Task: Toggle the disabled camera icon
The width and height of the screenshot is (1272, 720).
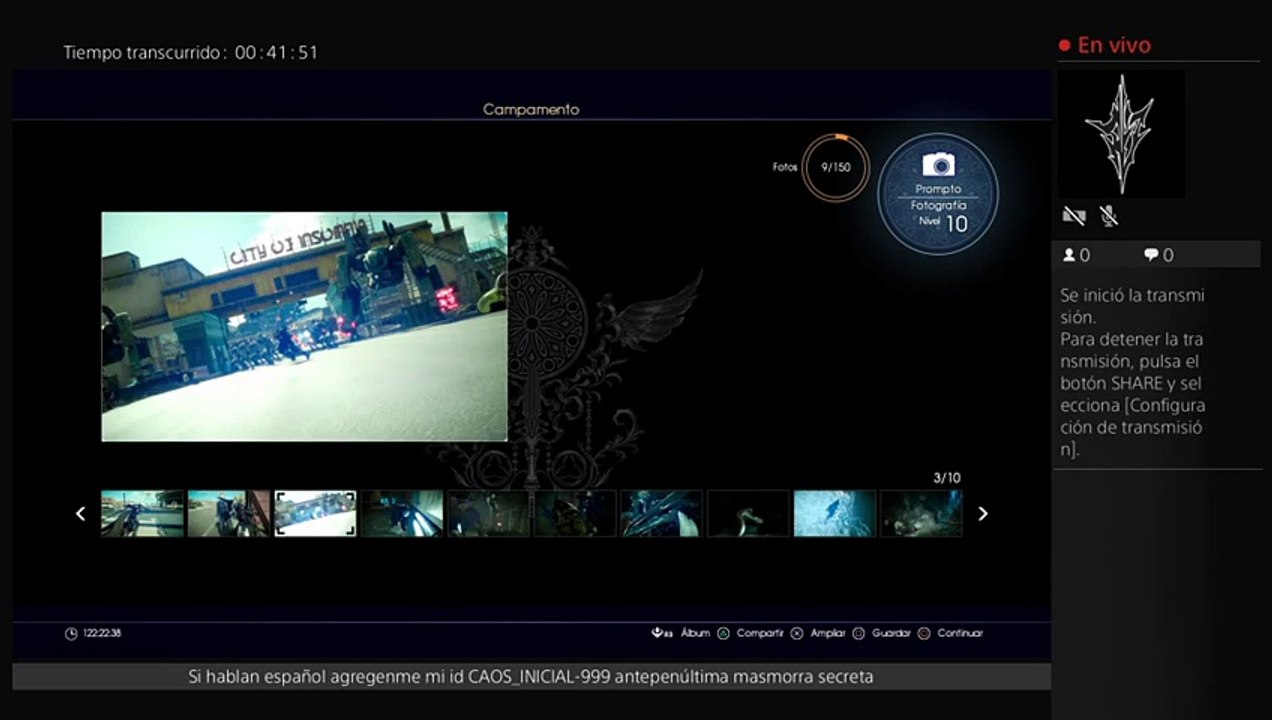Action: coord(1074,215)
